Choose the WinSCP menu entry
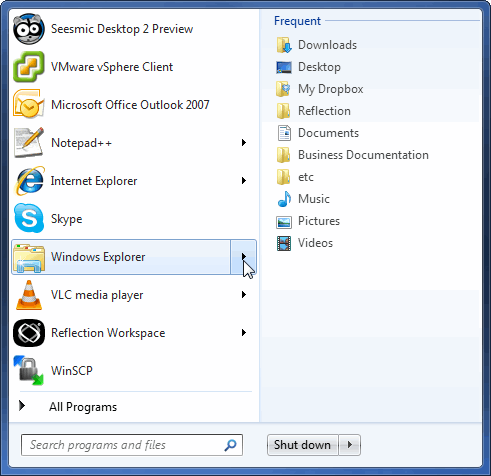The height and width of the screenshot is (476, 491). 134,370
